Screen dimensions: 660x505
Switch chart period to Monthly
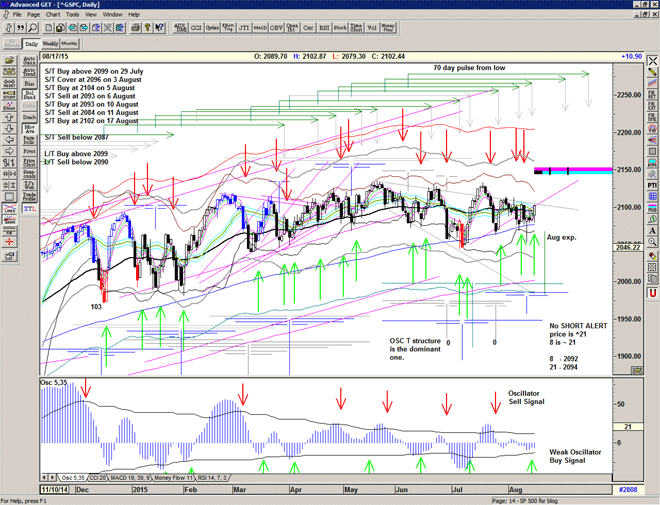[69, 44]
